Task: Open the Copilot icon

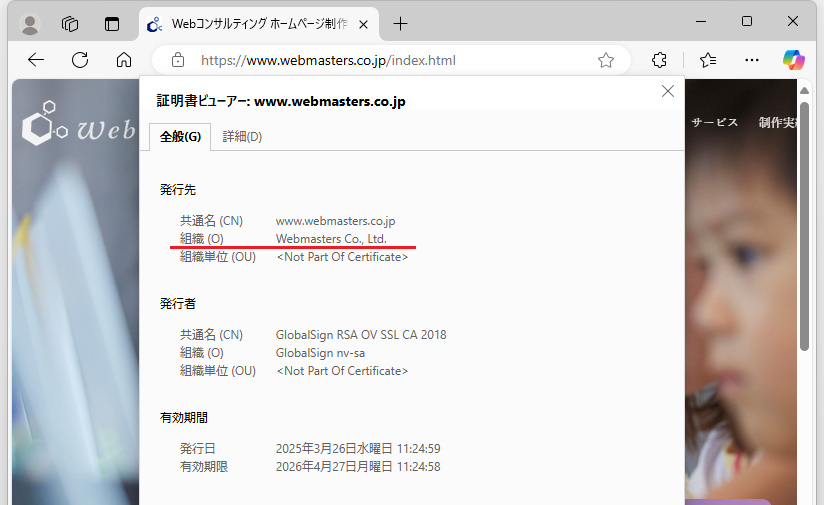Action: [794, 60]
